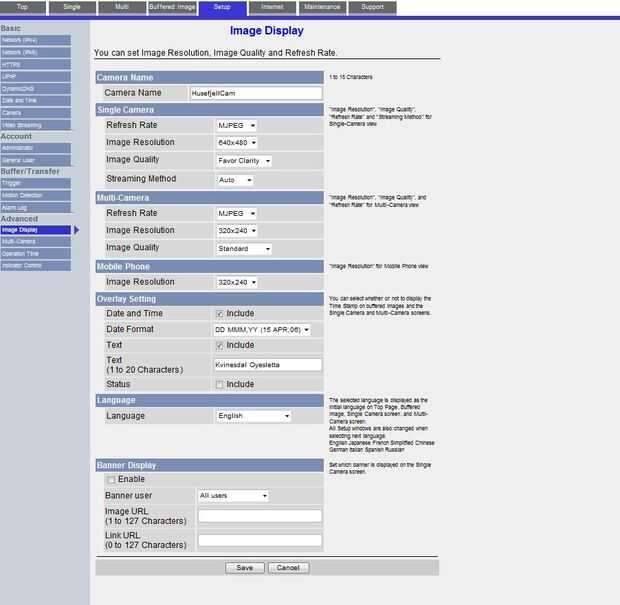Screen dimensions: 620x605
Task: Open Single Camera Image Quality dropdown
Action: point(244,161)
